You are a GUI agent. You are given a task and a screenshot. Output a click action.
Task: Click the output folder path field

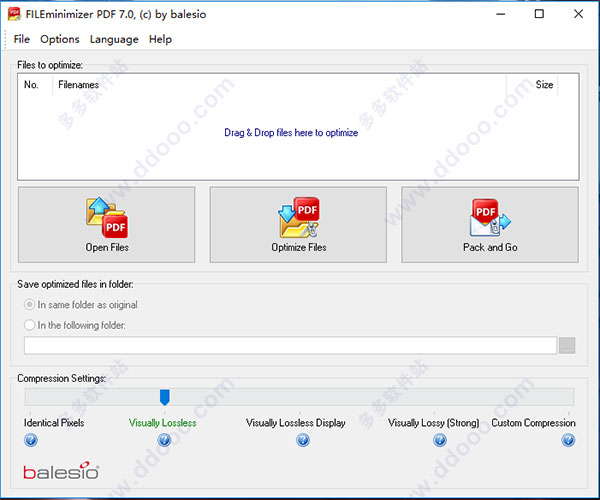pyautogui.click(x=290, y=345)
